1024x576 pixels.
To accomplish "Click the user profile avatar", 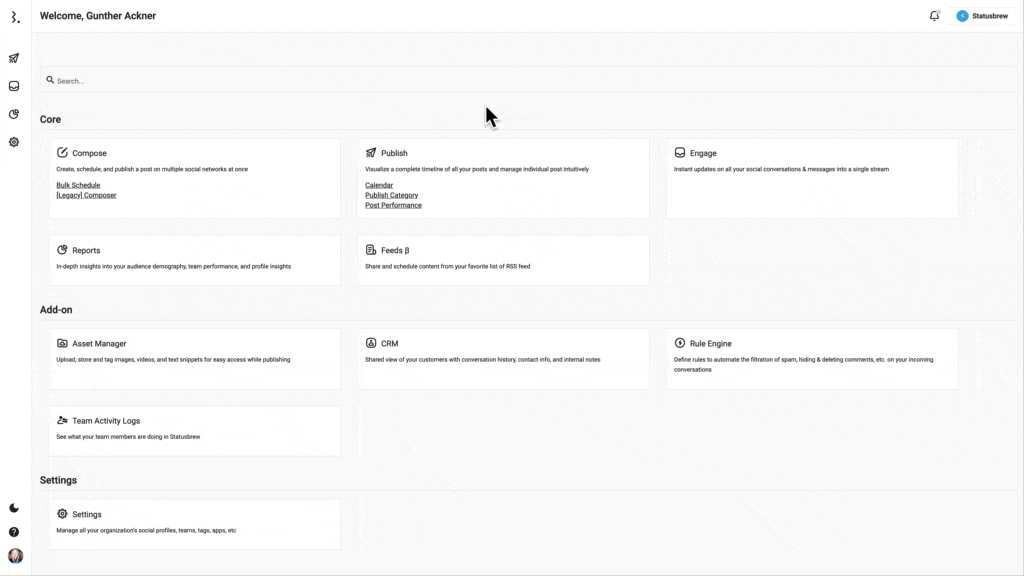I will click(15, 556).
